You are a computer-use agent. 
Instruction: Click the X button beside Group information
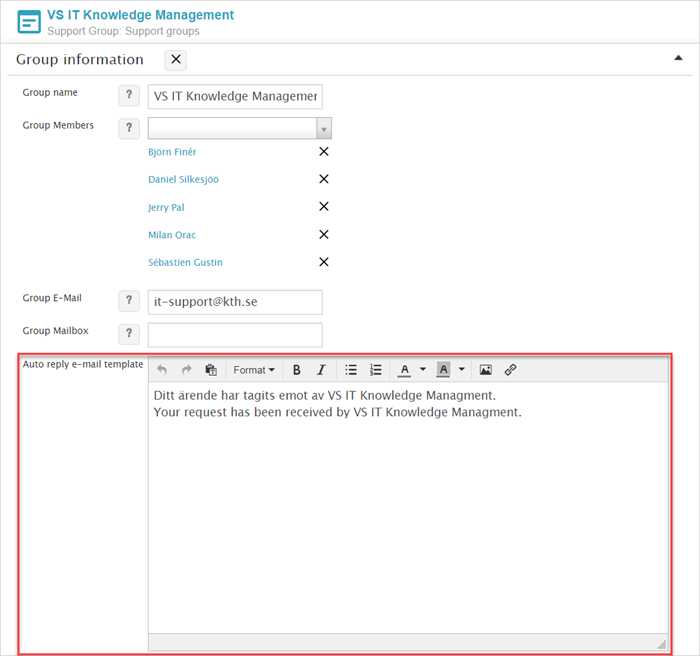[x=176, y=60]
